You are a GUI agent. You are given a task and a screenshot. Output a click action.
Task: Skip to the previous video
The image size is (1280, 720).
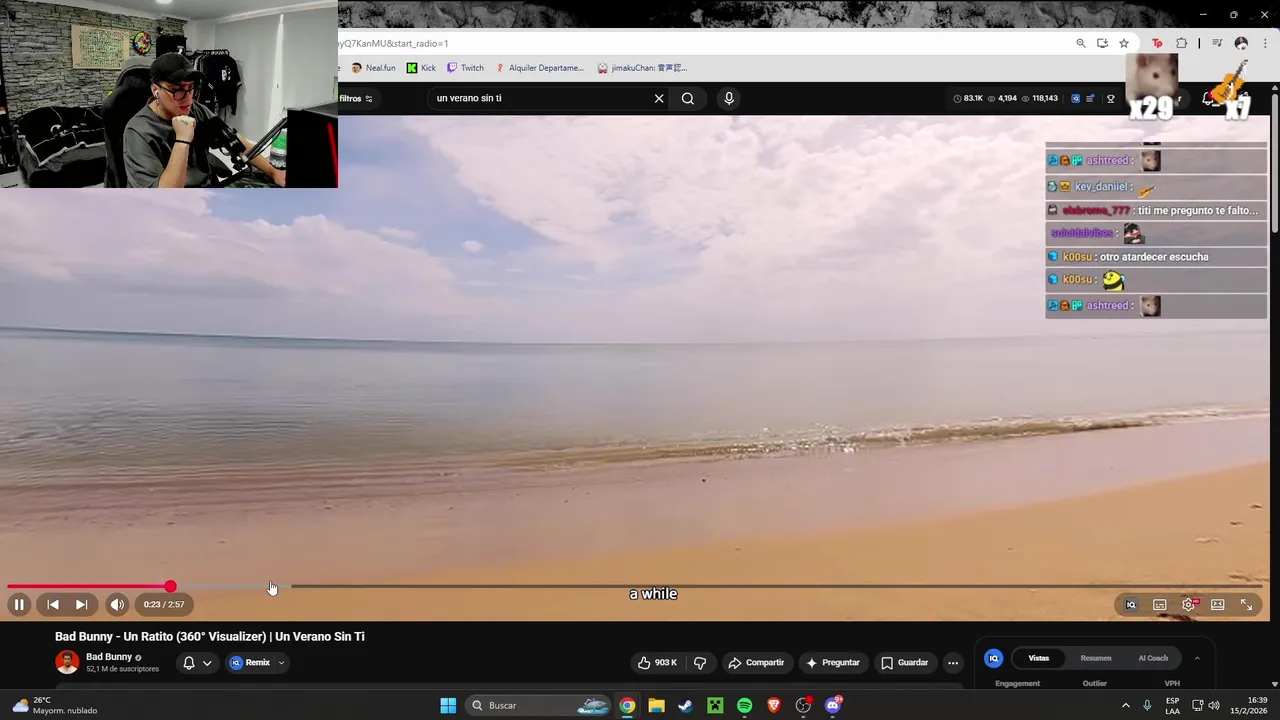(x=53, y=604)
